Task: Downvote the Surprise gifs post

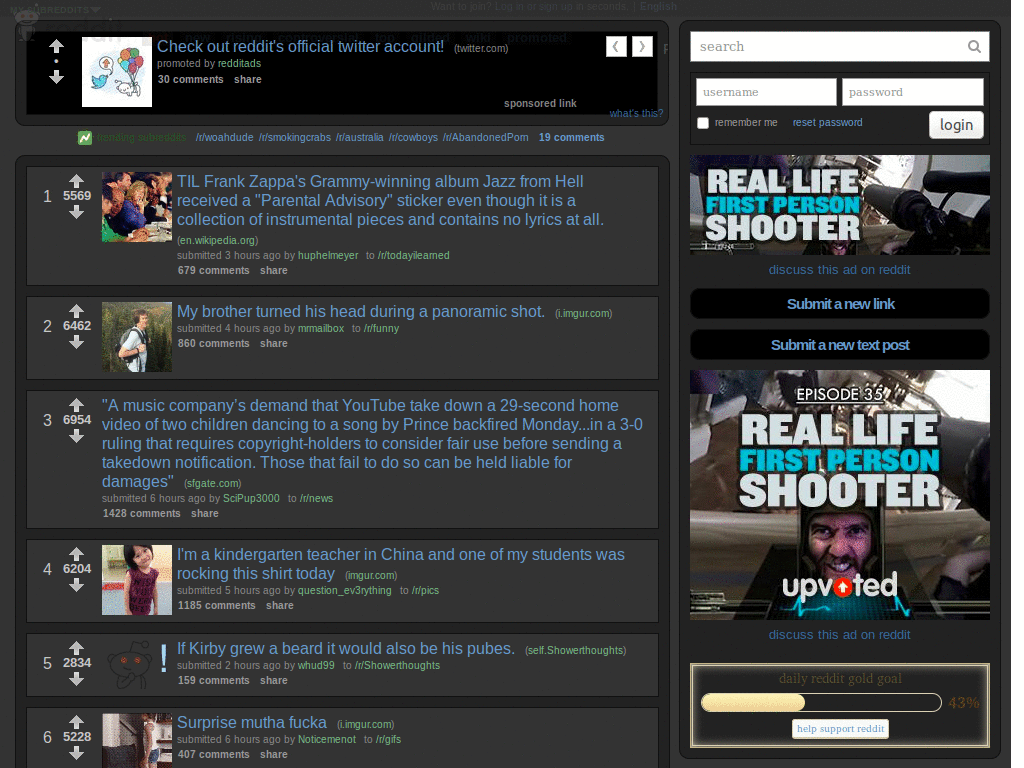Action: (x=76, y=753)
